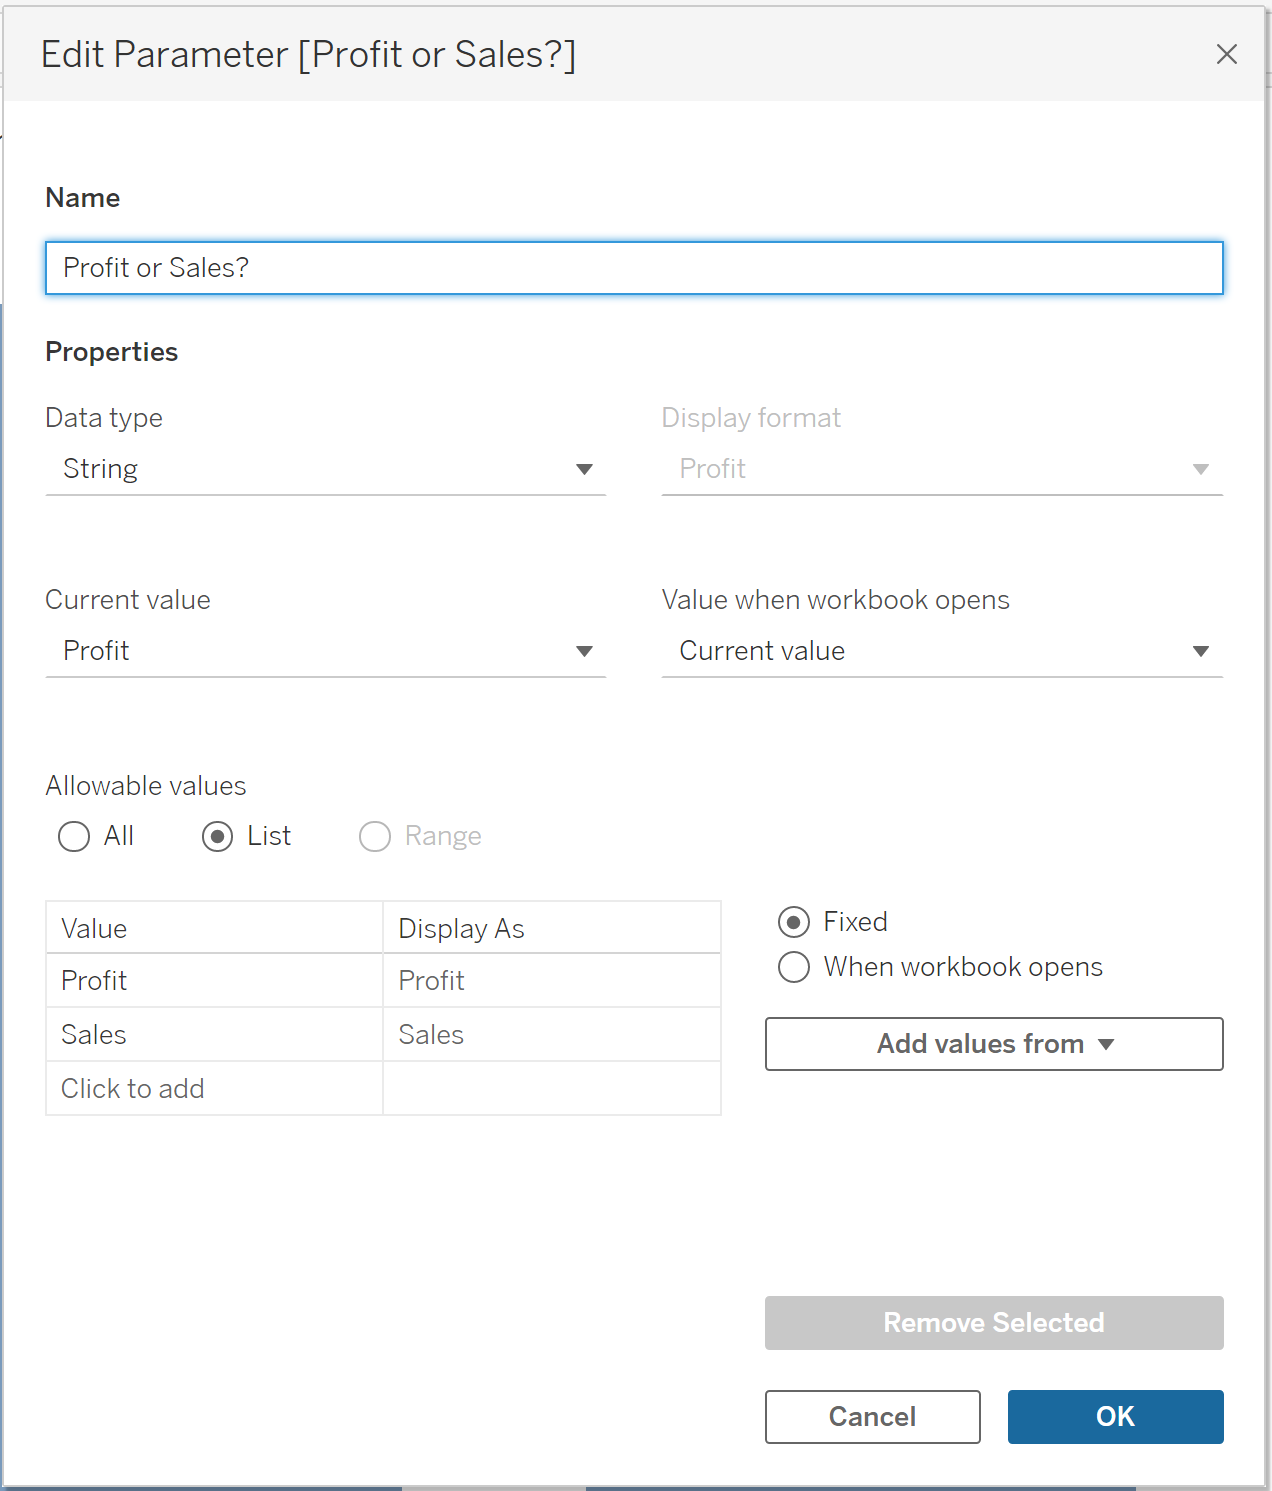This screenshot has width=1272, height=1491.
Task: Select the When workbook opens radio button
Action: pos(794,967)
